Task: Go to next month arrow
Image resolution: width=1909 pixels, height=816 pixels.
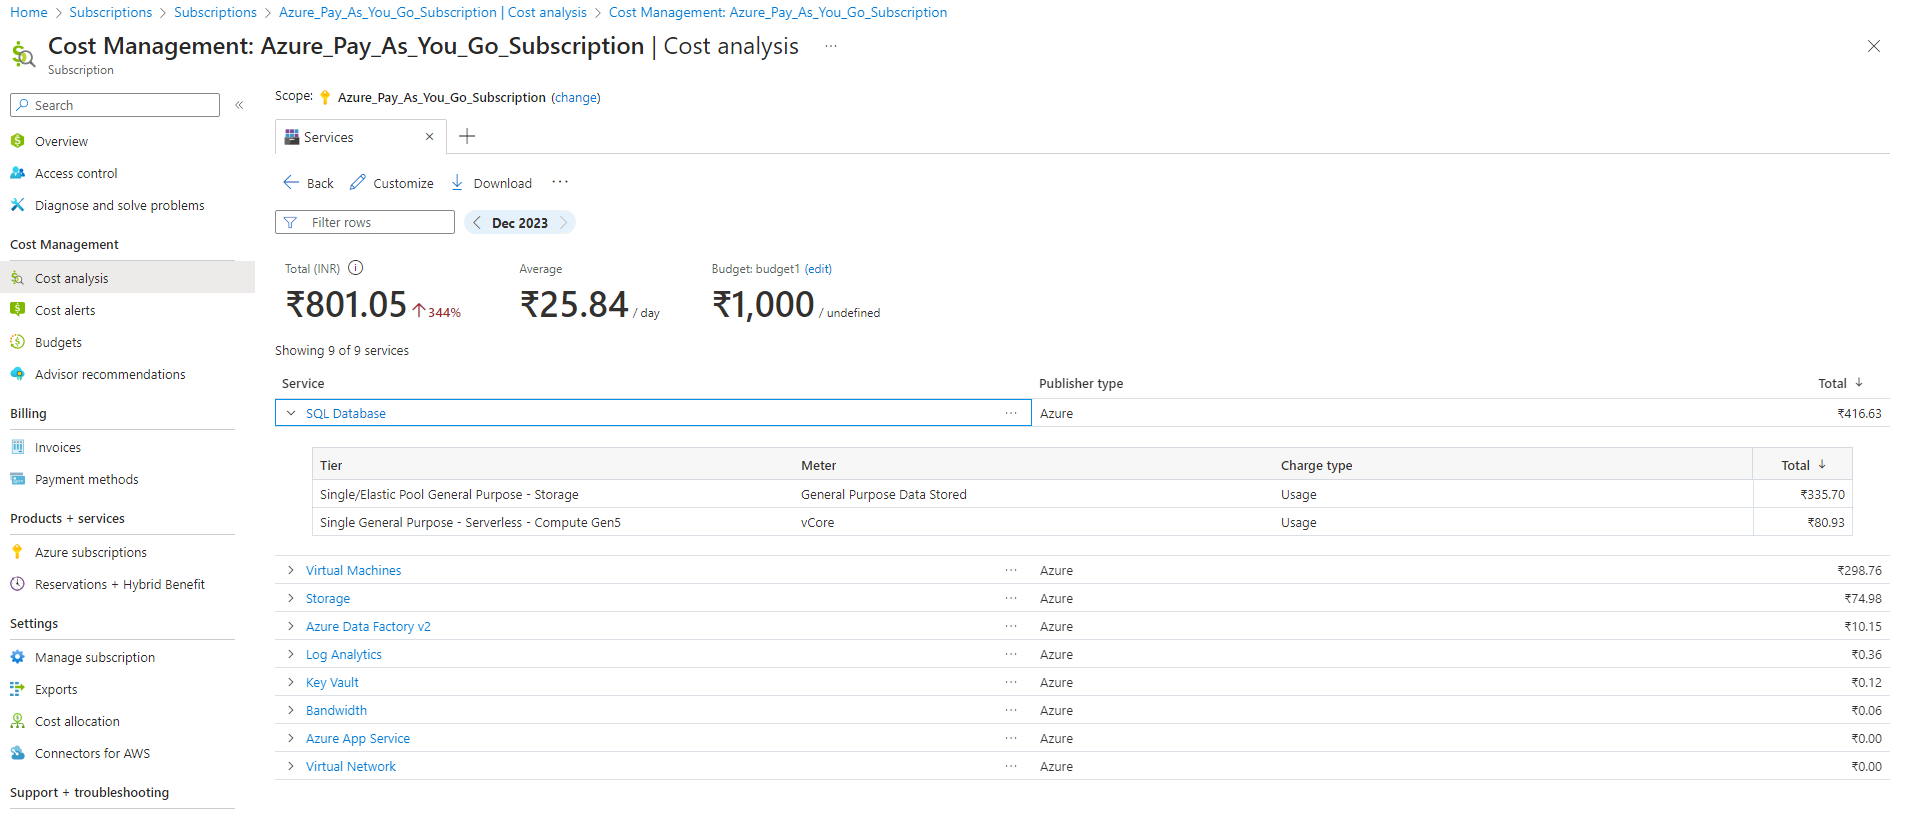Action: tap(564, 222)
